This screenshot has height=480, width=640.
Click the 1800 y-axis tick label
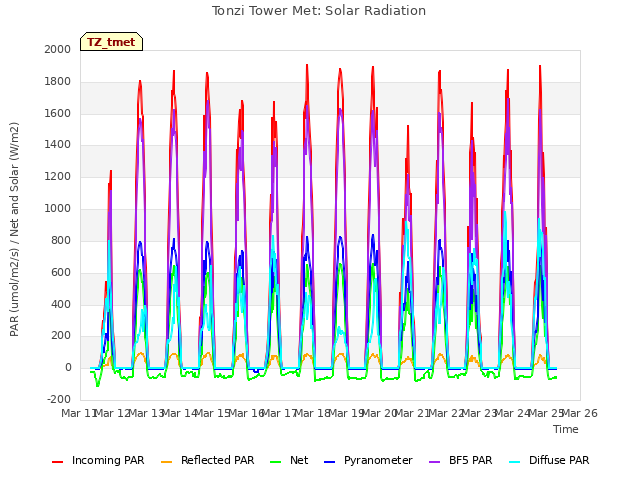[x=58, y=82]
